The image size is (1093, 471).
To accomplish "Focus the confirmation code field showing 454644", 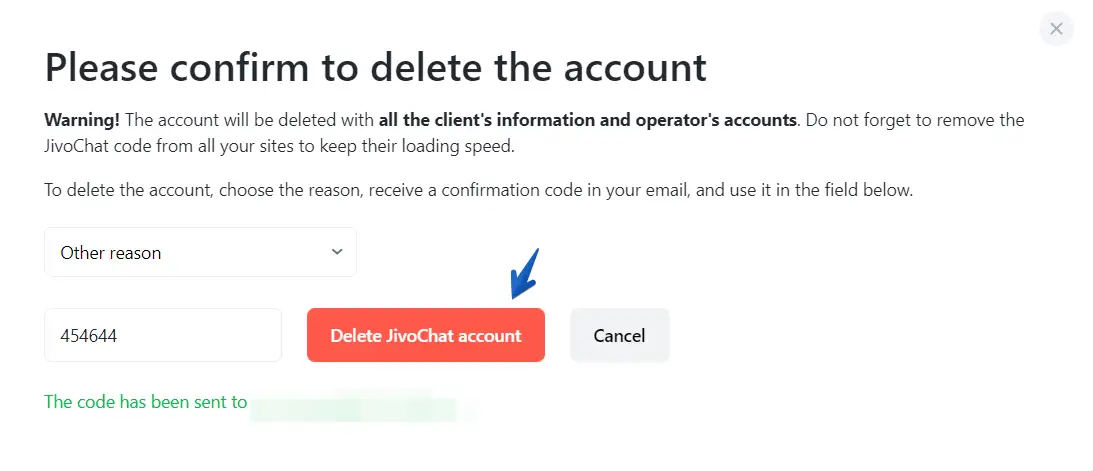I will 162,336.
